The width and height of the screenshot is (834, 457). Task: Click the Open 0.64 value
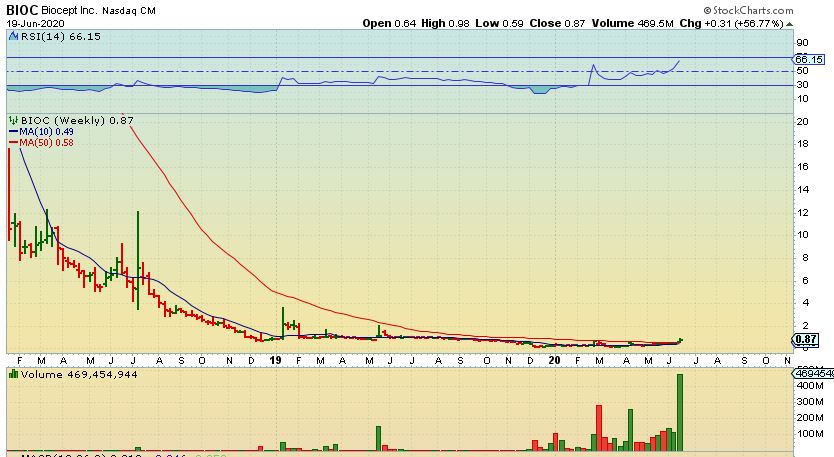coord(389,23)
